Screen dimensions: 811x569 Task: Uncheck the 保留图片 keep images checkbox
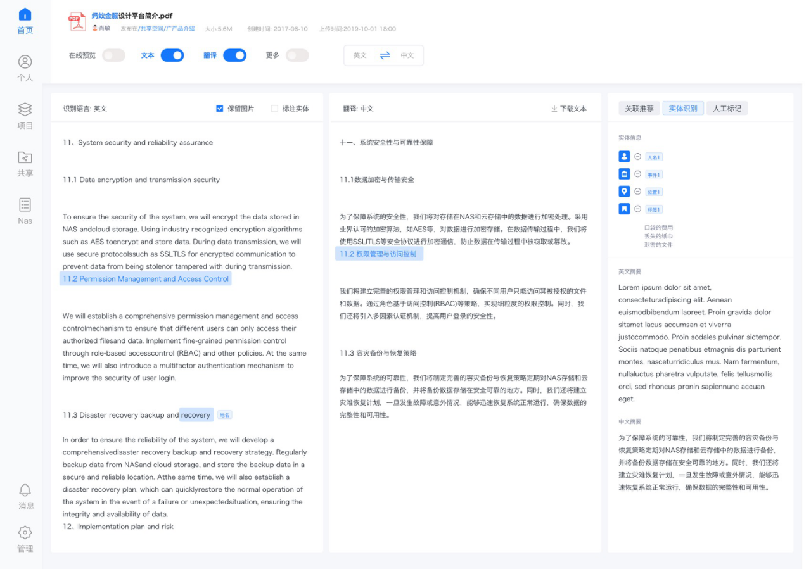tap(220, 109)
